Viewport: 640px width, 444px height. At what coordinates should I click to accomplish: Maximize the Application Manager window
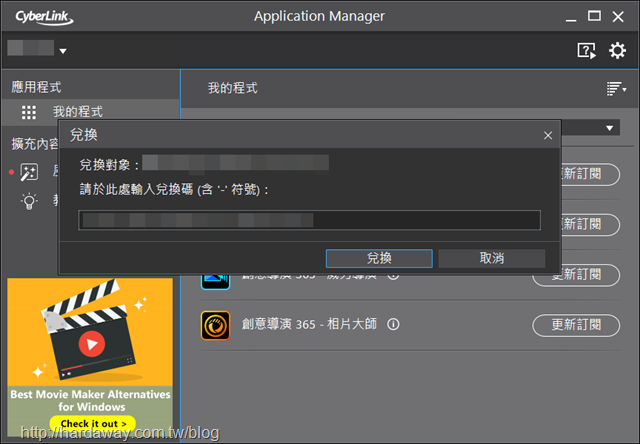pos(594,17)
